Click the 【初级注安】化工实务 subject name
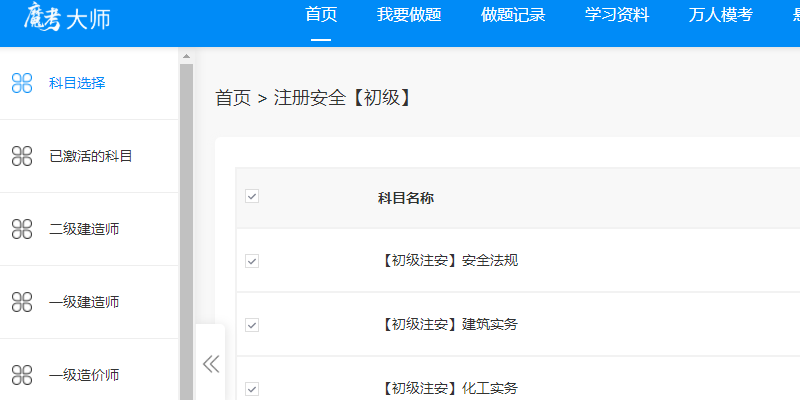This screenshot has width=800, height=400. pyautogui.click(x=448, y=388)
